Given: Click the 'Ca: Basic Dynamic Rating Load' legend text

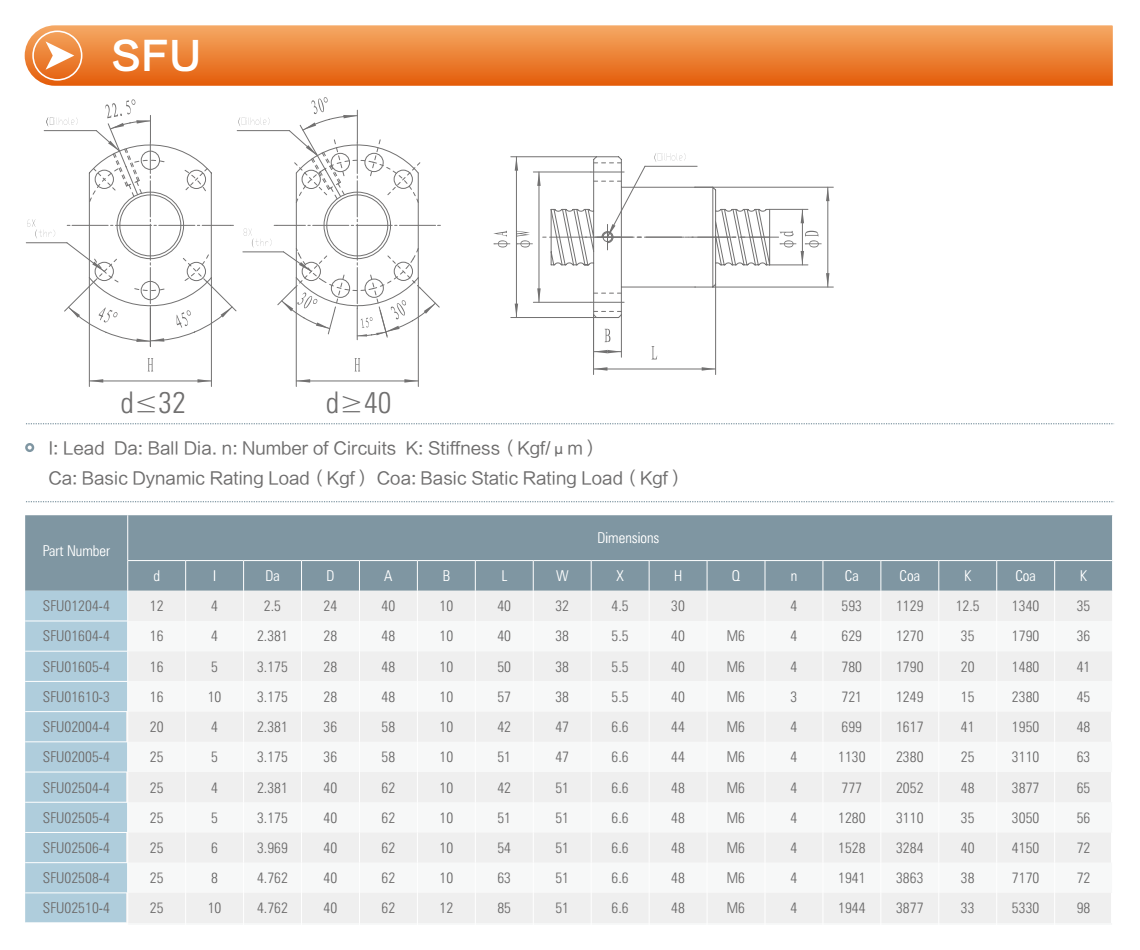Looking at the screenshot, I should [x=208, y=478].
